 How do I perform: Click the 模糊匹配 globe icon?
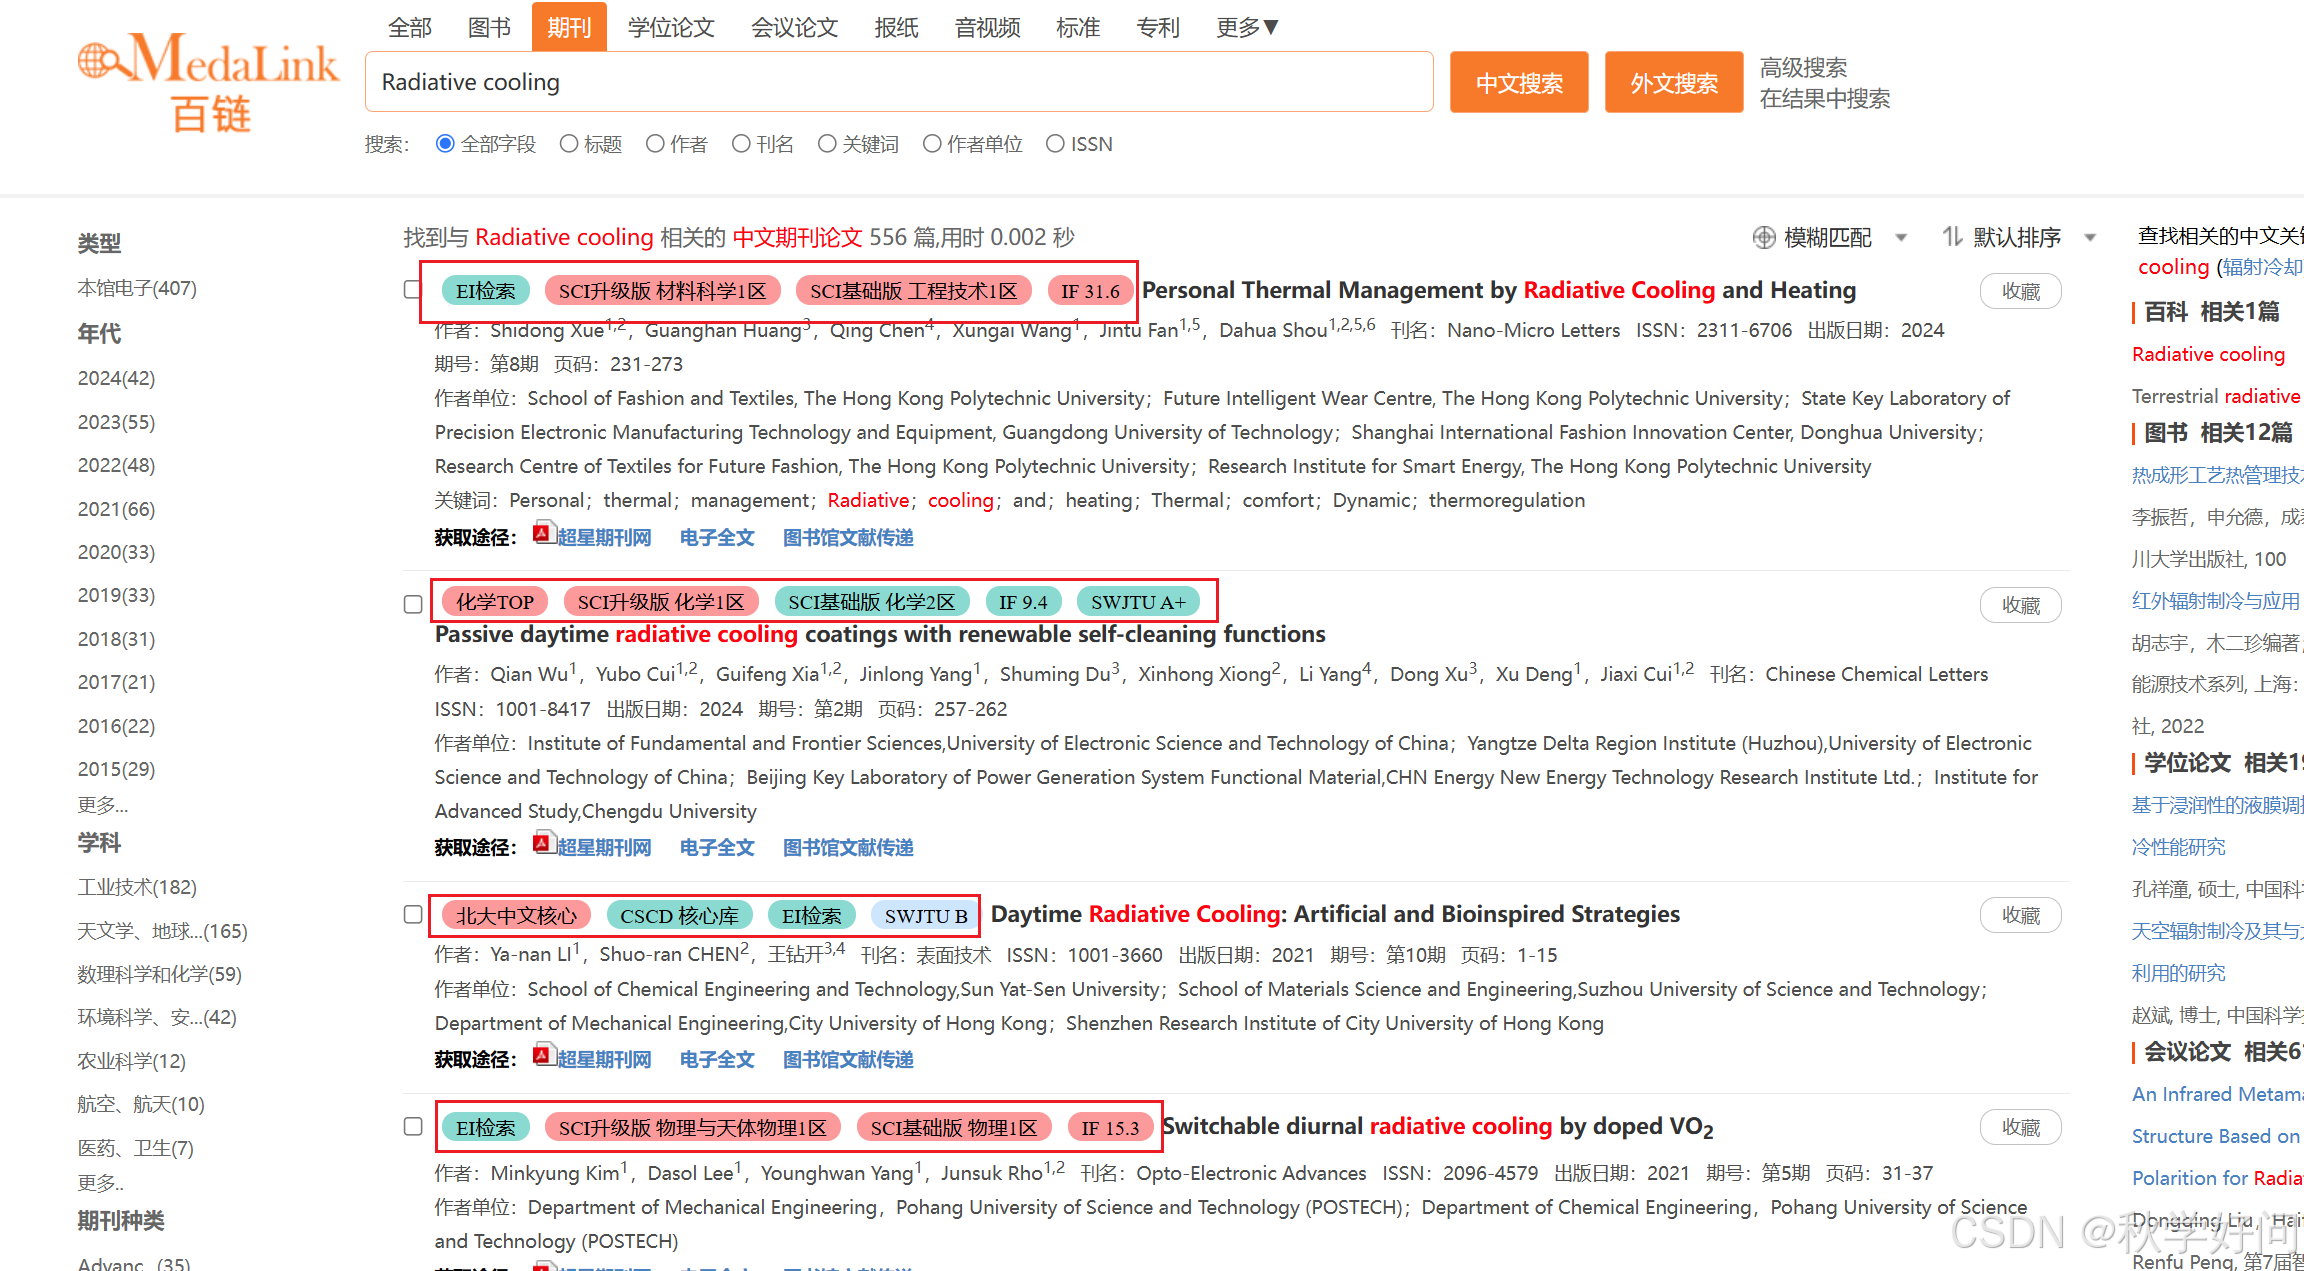click(1764, 238)
